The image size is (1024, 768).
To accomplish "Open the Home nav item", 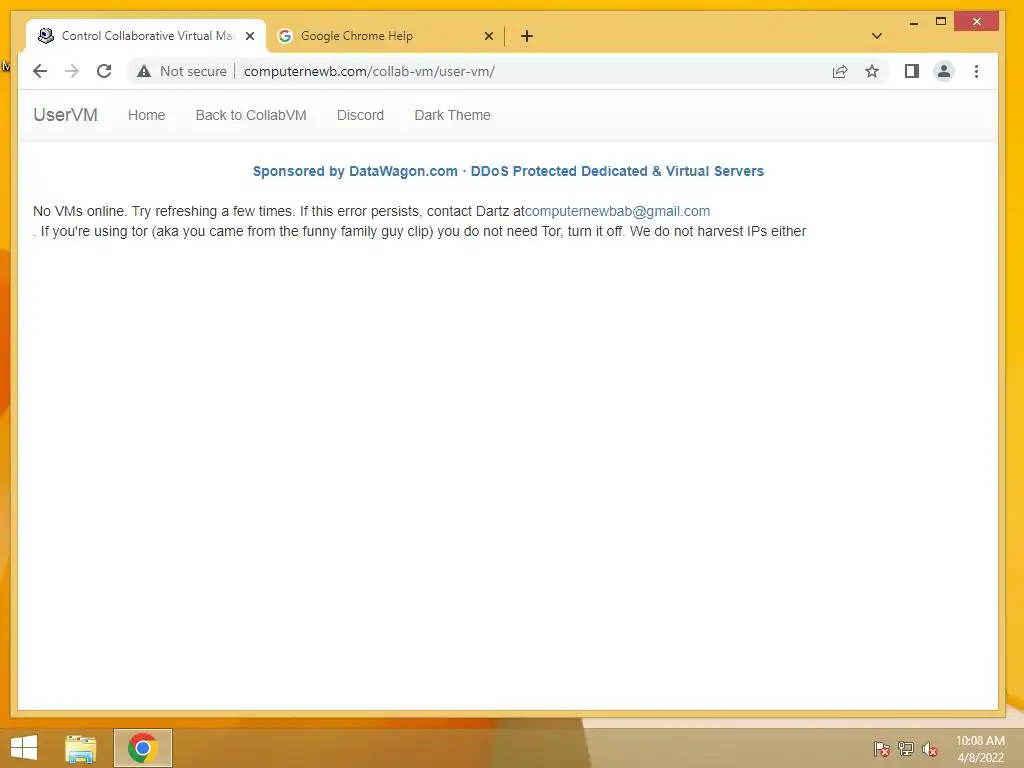I will click(146, 115).
